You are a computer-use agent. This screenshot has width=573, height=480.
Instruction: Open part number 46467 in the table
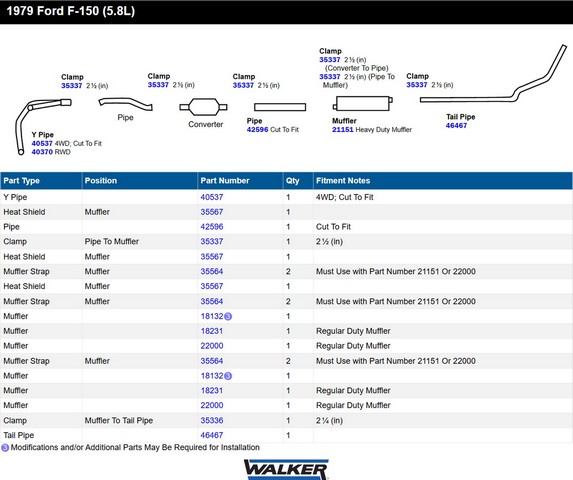212,435
